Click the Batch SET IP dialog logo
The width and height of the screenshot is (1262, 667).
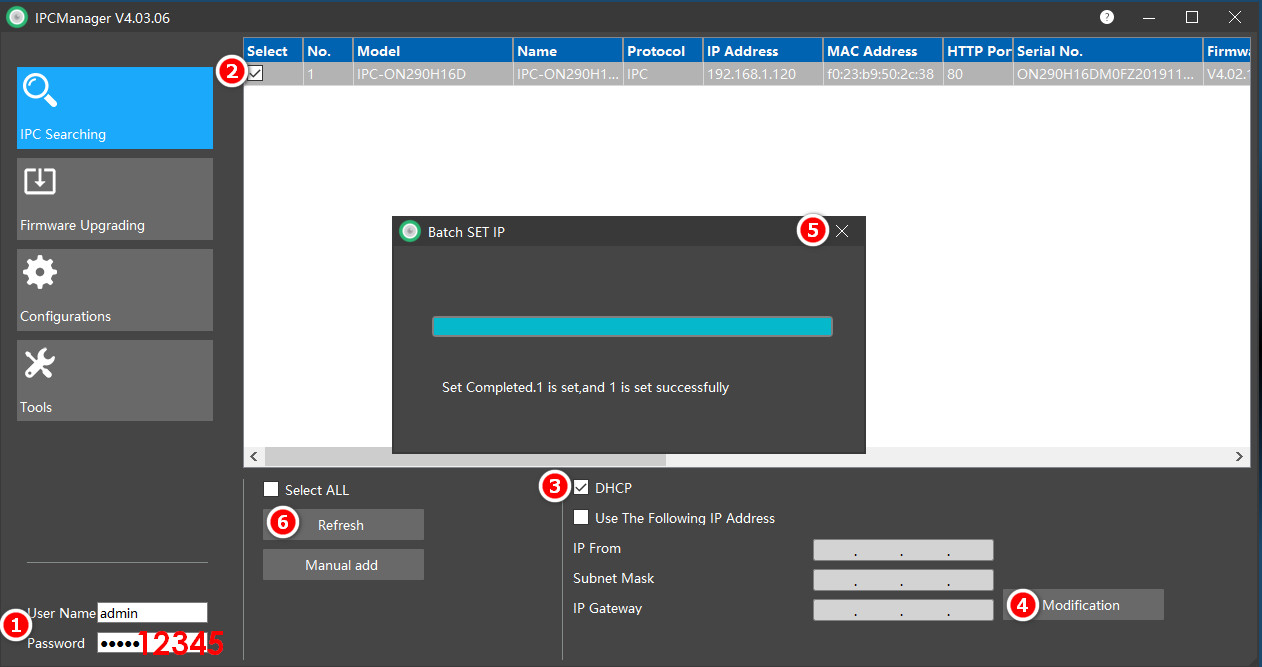click(409, 231)
